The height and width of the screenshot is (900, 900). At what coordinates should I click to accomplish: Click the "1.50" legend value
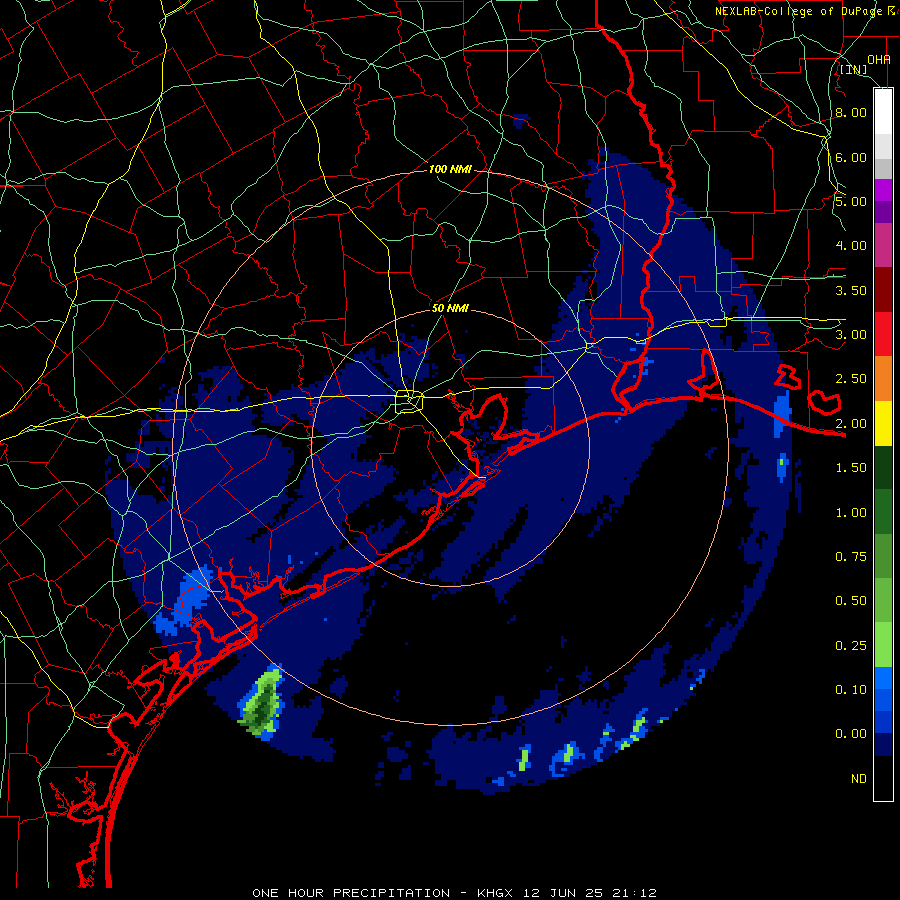tap(851, 468)
